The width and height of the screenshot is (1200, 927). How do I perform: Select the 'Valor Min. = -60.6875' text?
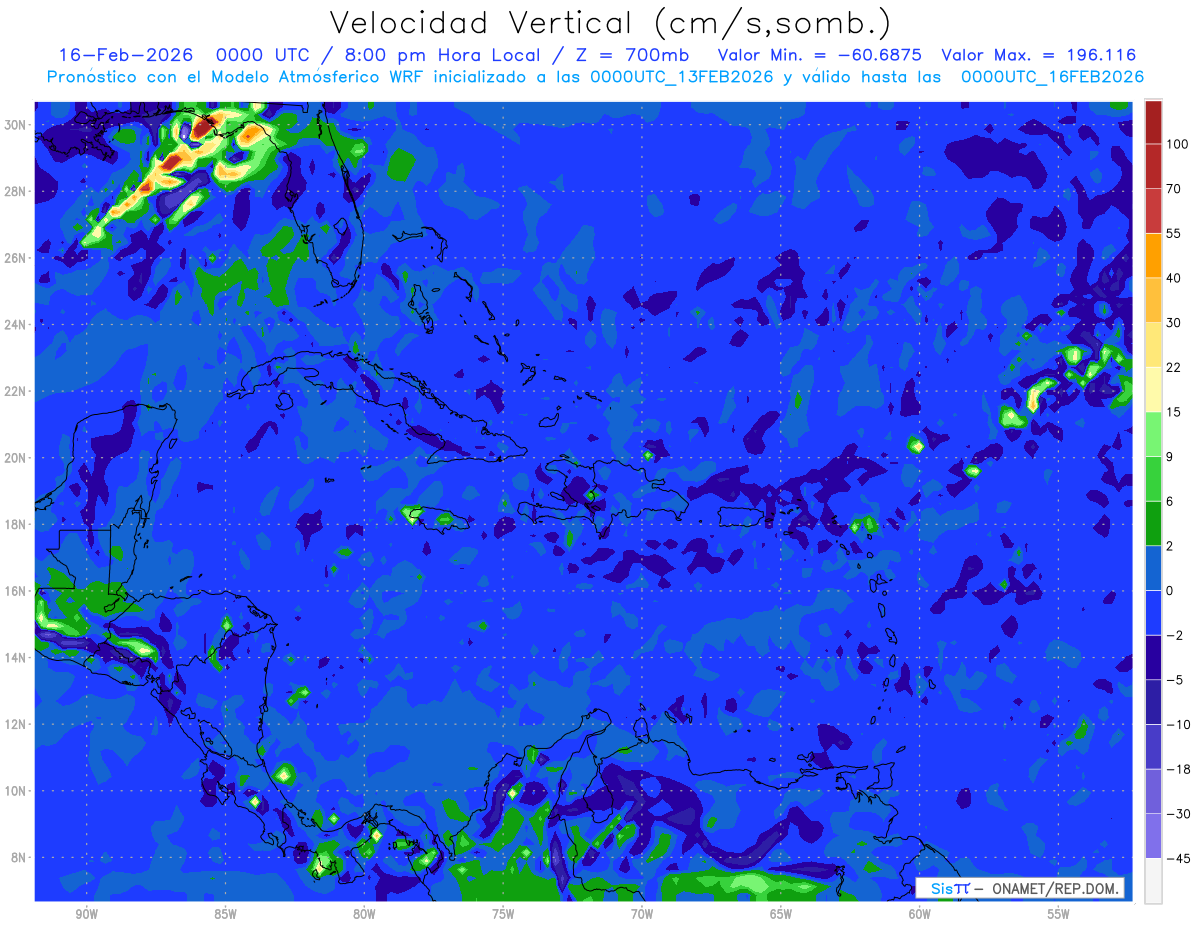click(x=820, y=55)
